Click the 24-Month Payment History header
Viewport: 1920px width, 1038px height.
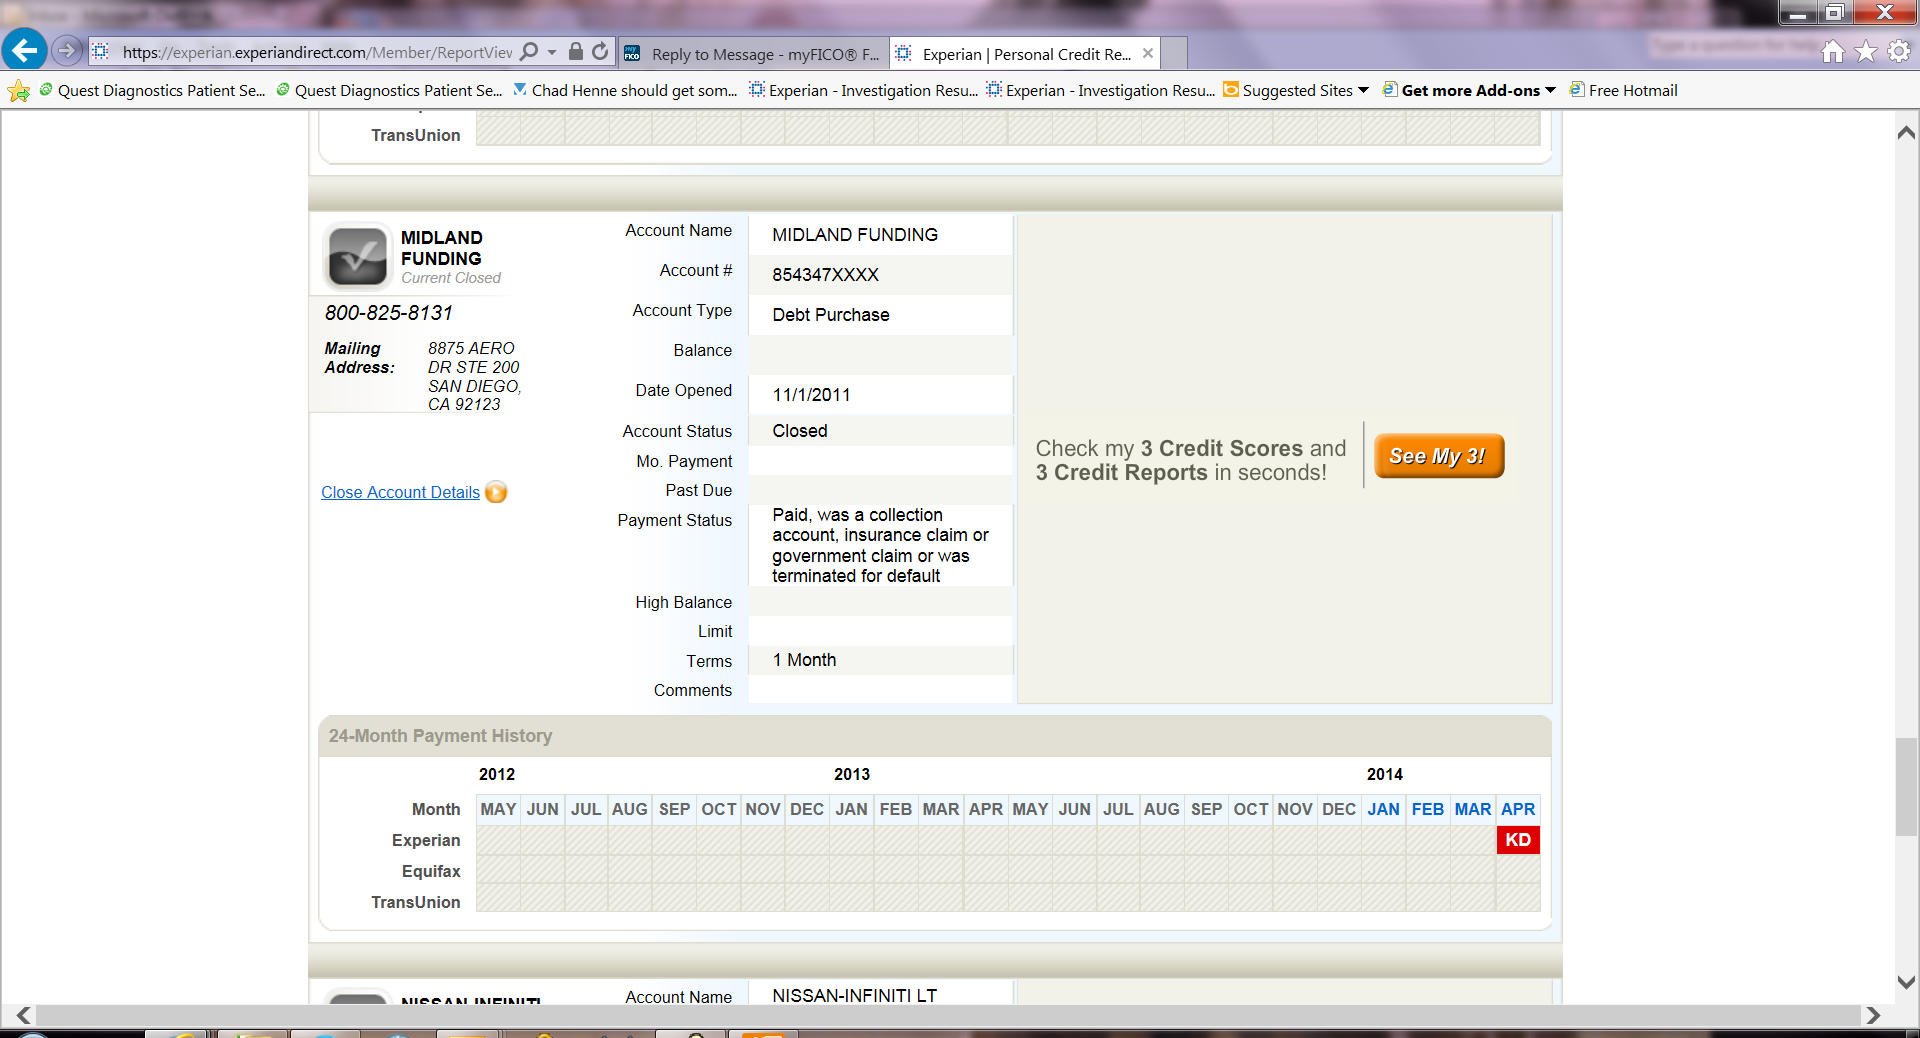[441, 736]
